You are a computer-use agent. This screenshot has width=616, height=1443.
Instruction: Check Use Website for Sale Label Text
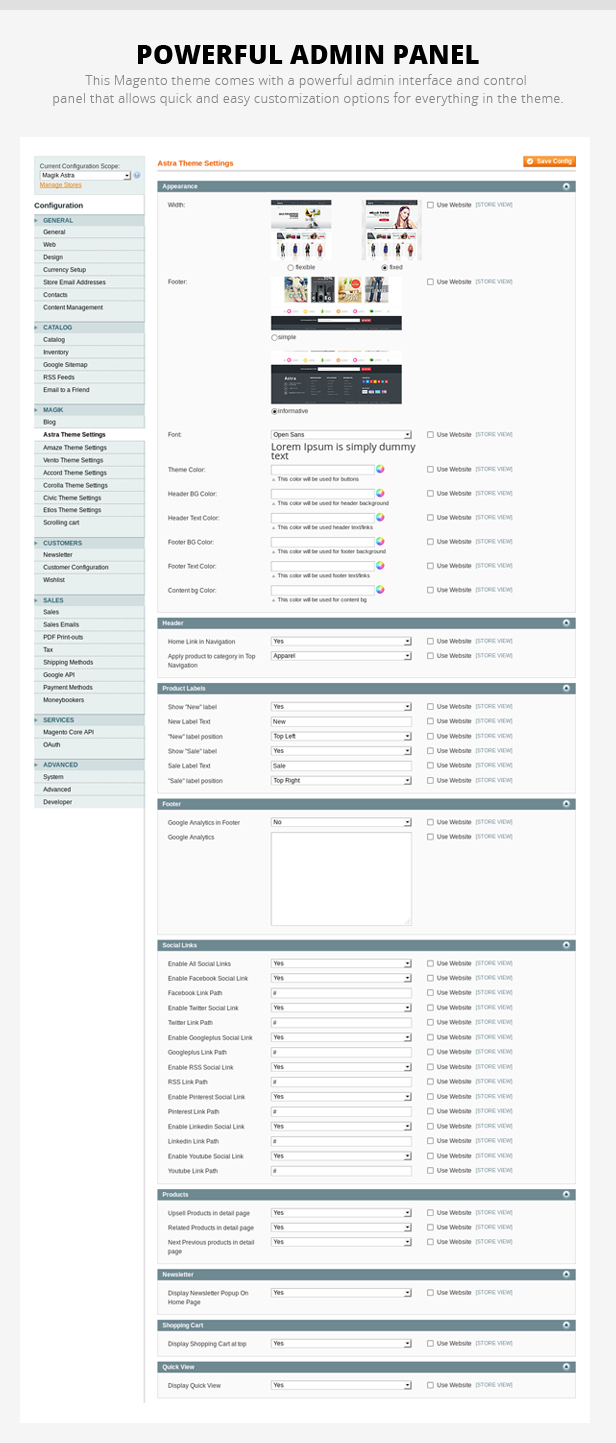tap(431, 765)
